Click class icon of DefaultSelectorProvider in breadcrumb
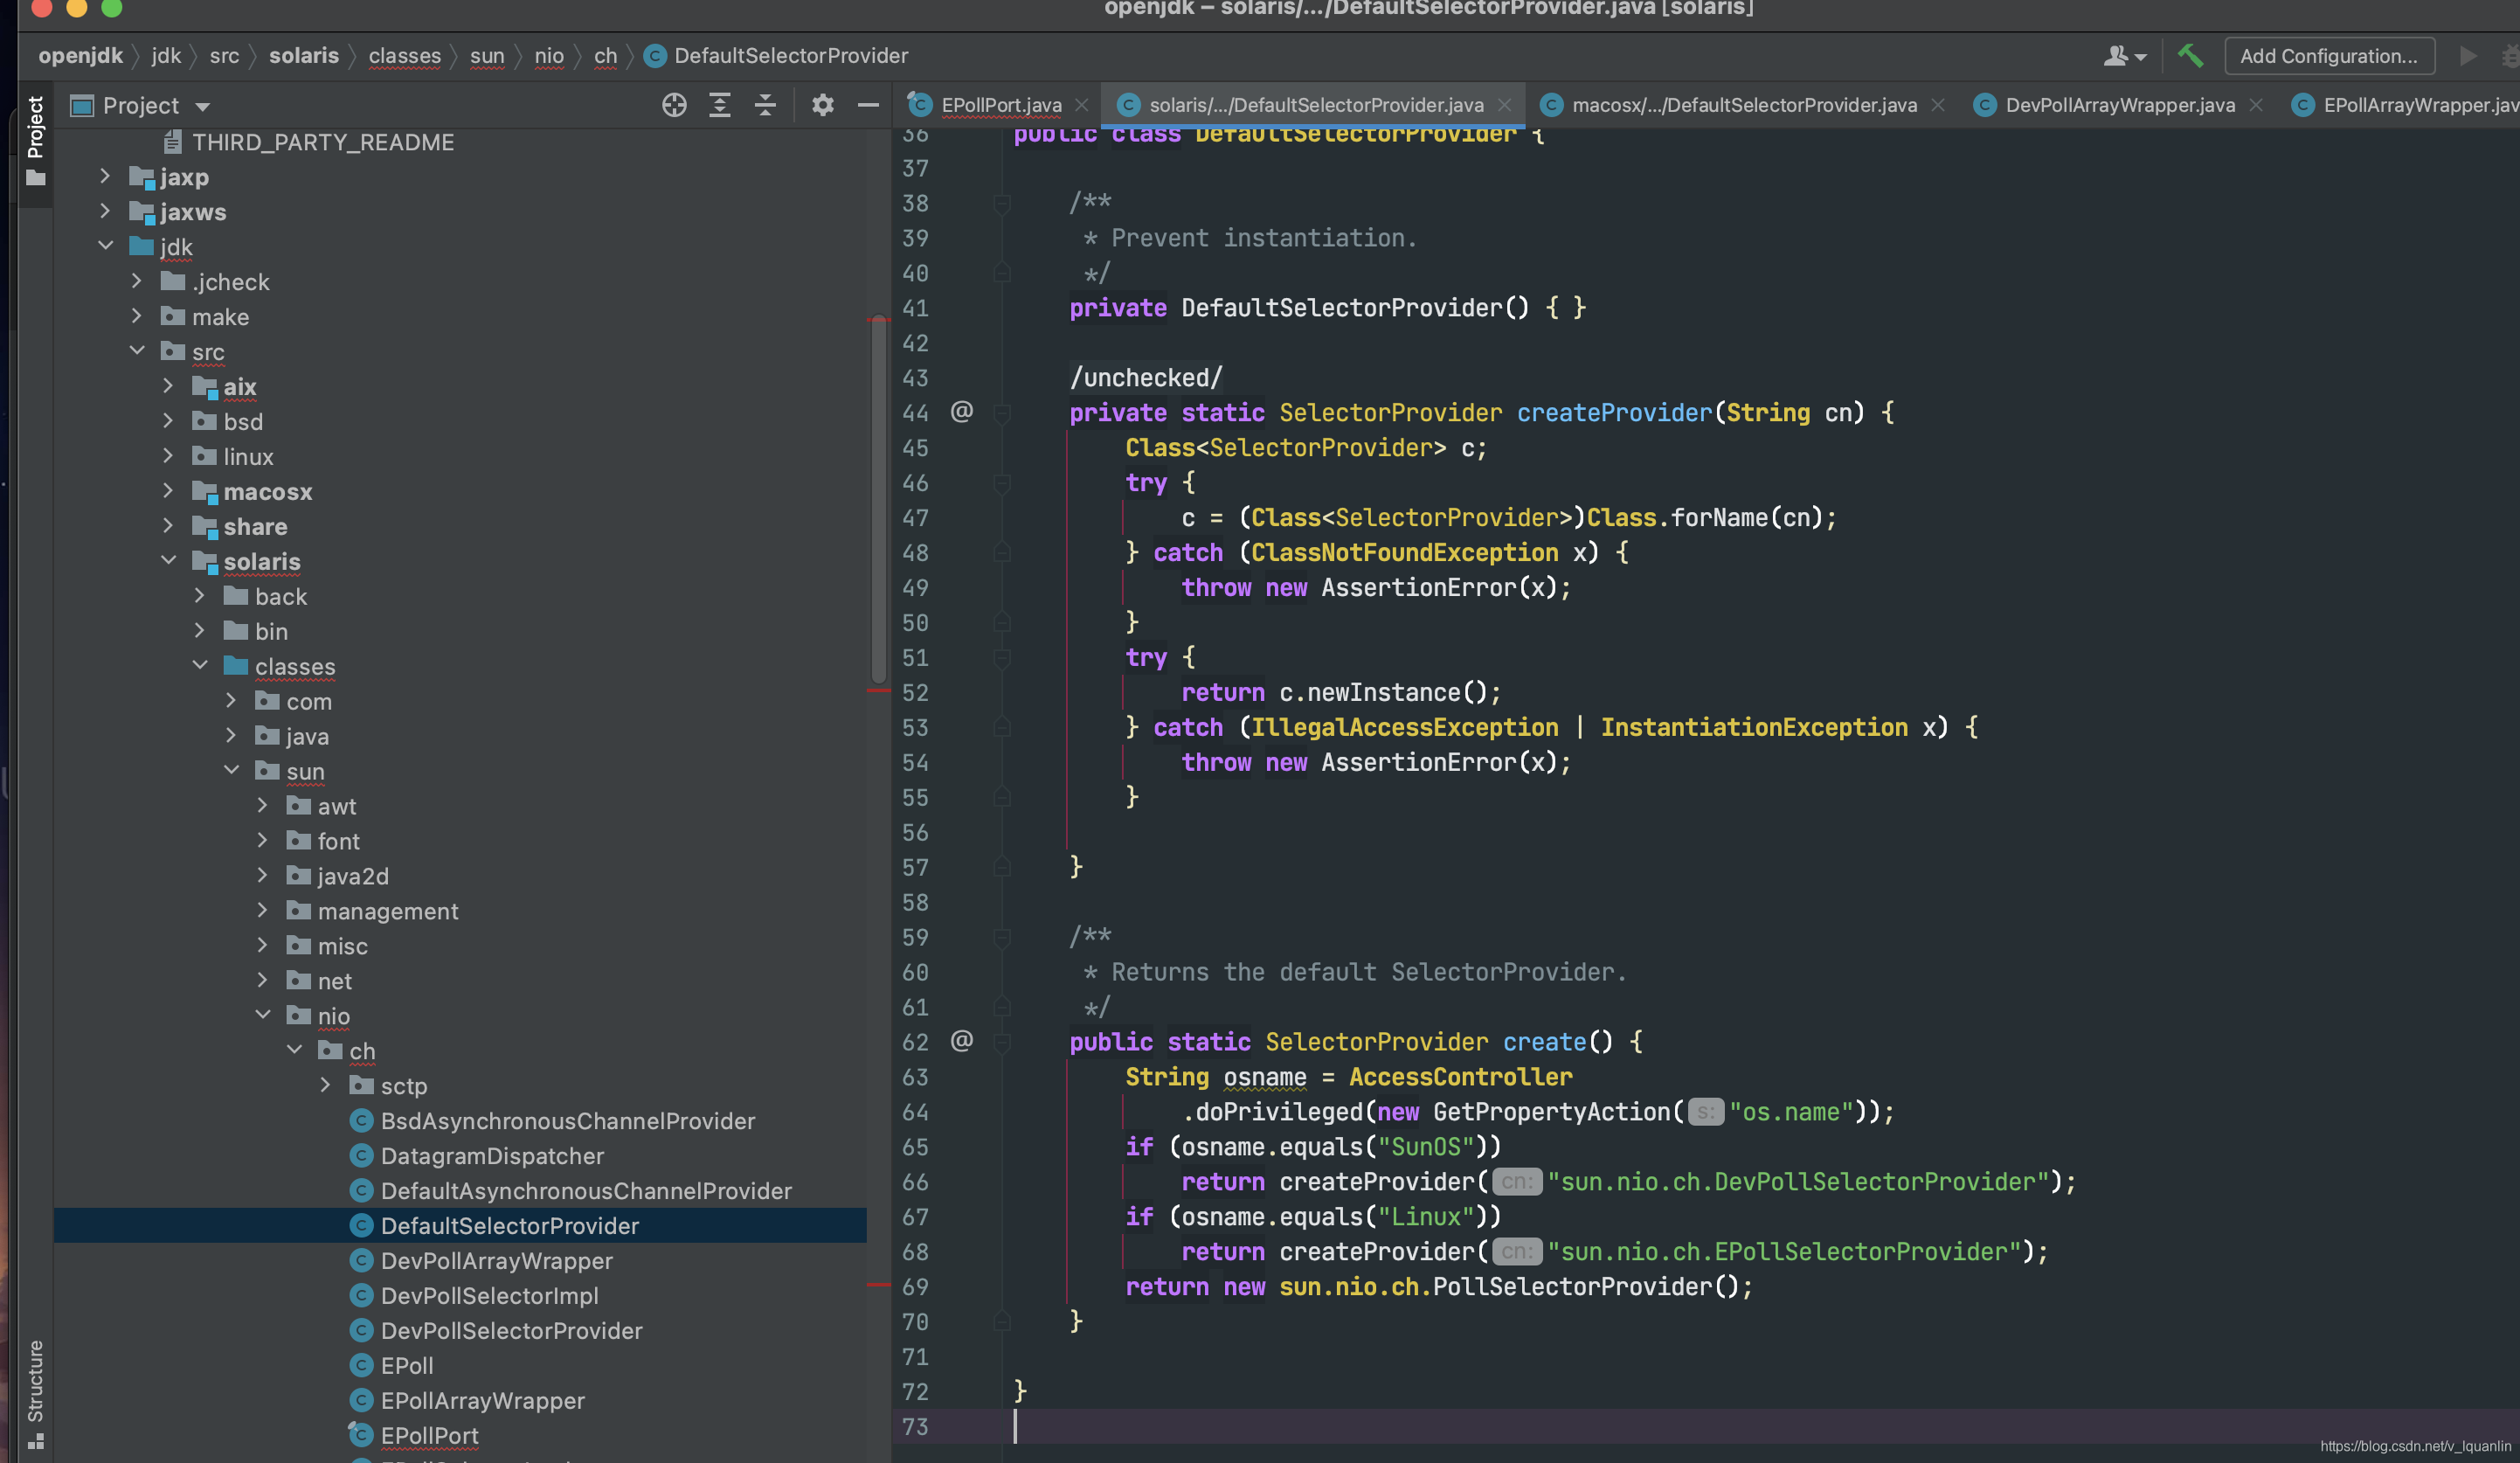Image resolution: width=2520 pixels, height=1463 pixels. click(655, 56)
